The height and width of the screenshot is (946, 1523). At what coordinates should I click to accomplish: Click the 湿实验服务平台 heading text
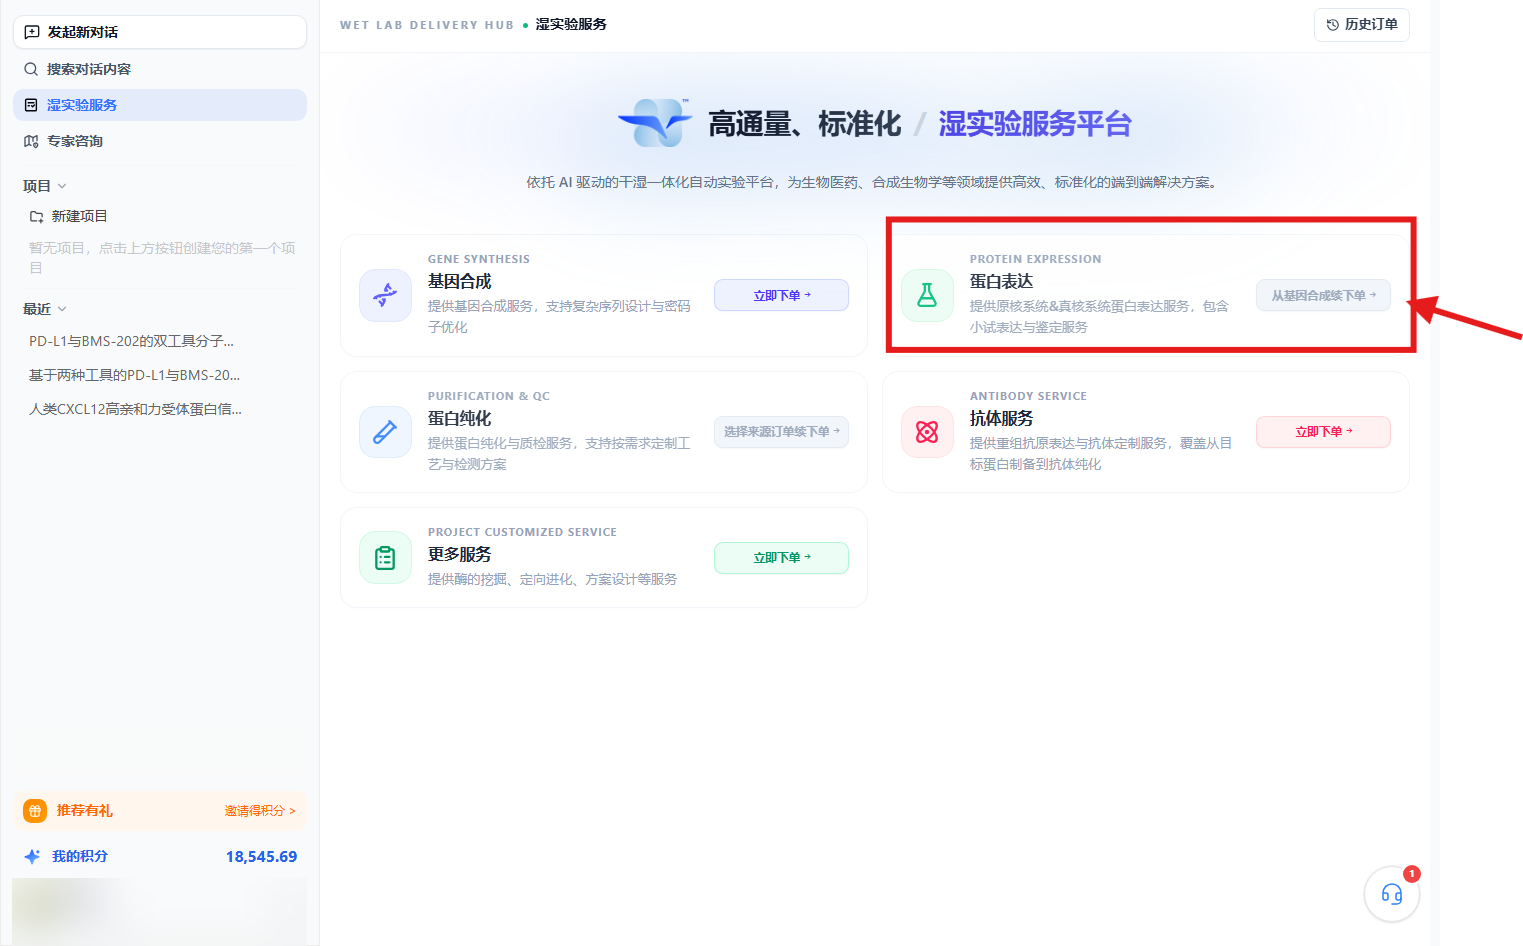point(1035,124)
